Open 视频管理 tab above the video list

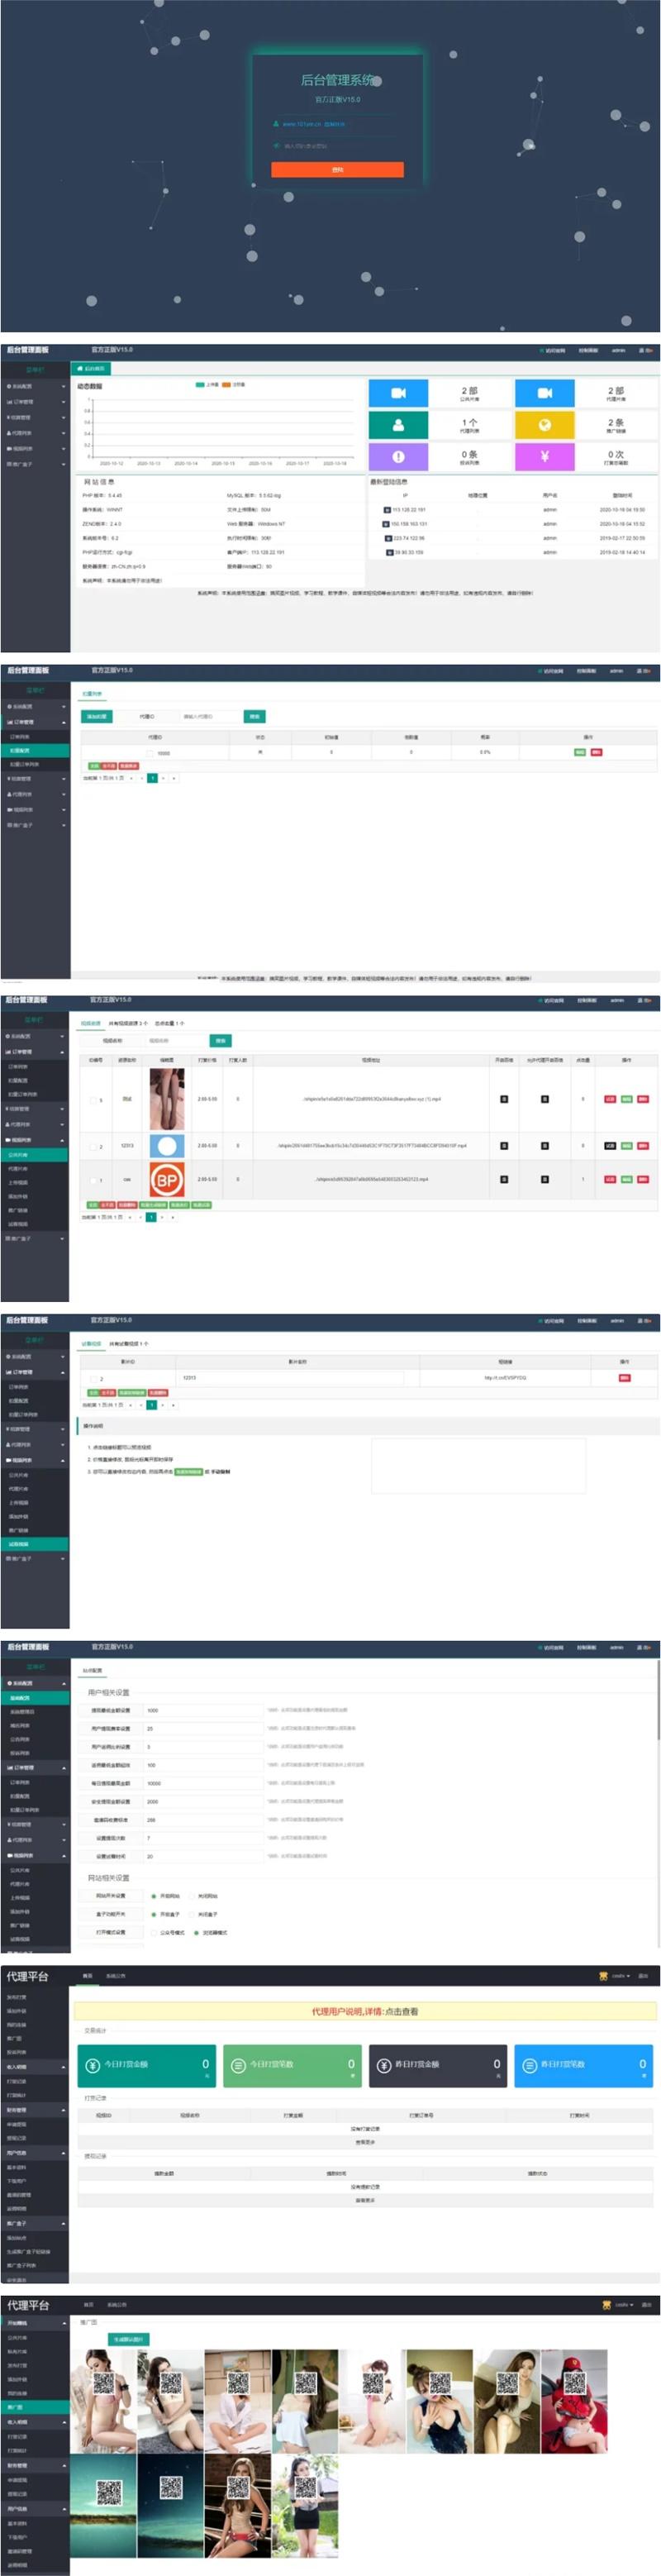(90, 1023)
